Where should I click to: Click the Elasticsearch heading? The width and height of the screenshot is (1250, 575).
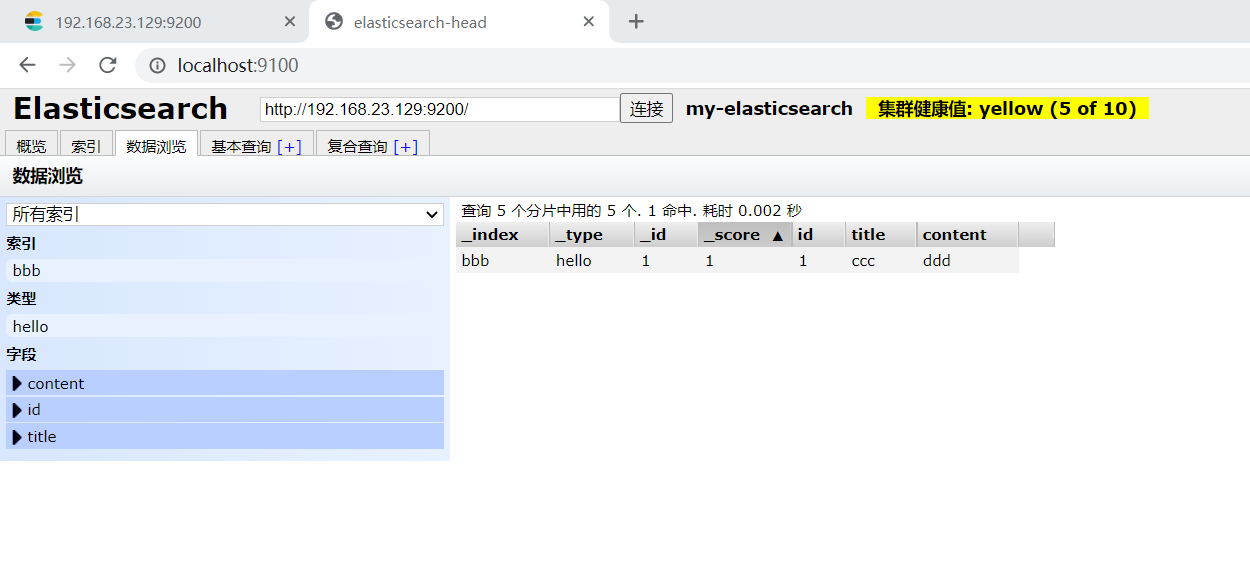click(x=120, y=108)
